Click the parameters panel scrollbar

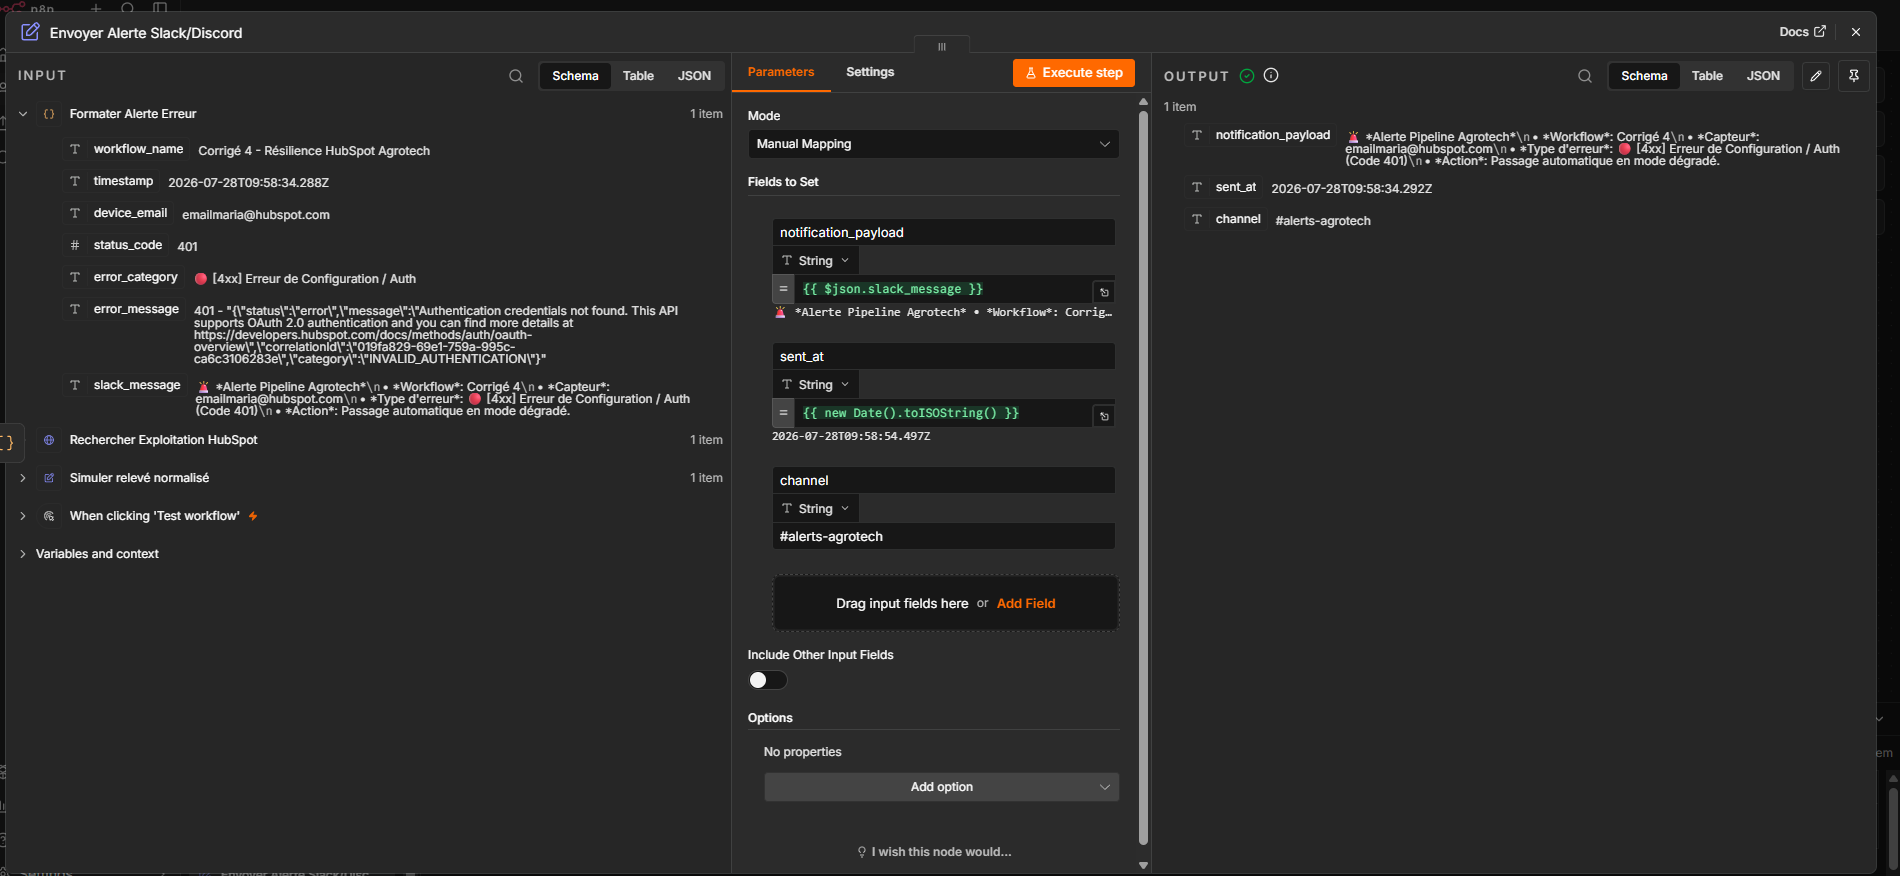coord(1143,478)
